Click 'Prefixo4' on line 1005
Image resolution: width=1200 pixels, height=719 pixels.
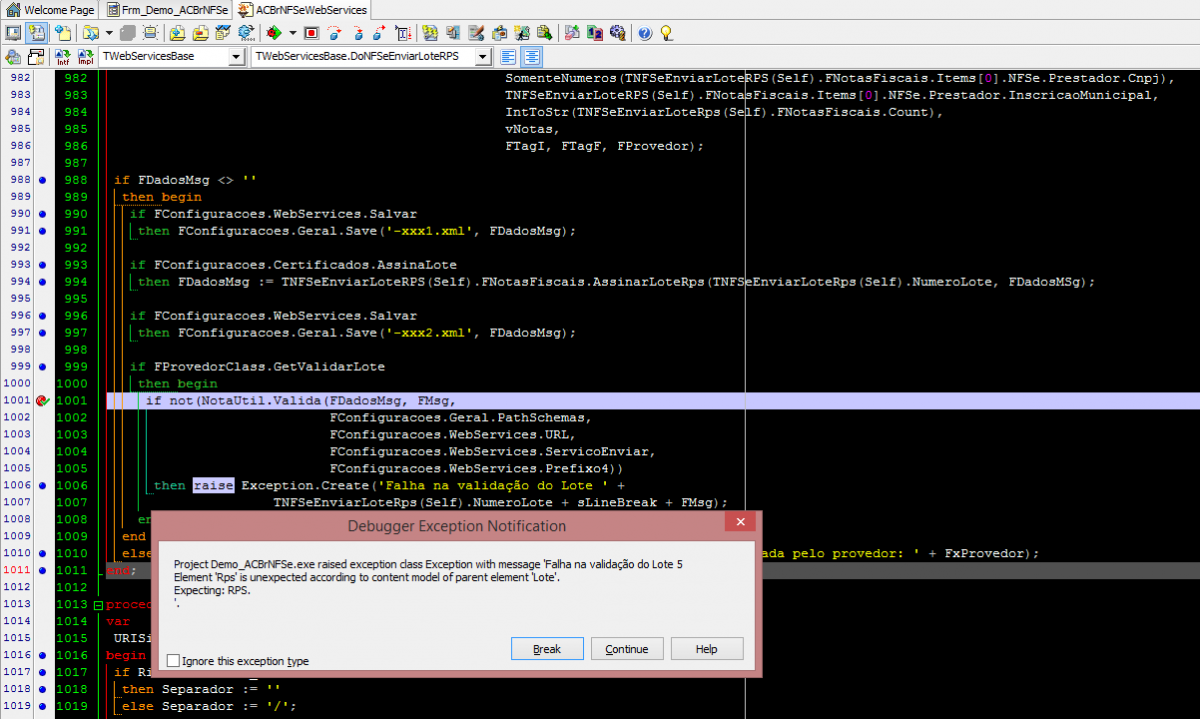(577, 469)
